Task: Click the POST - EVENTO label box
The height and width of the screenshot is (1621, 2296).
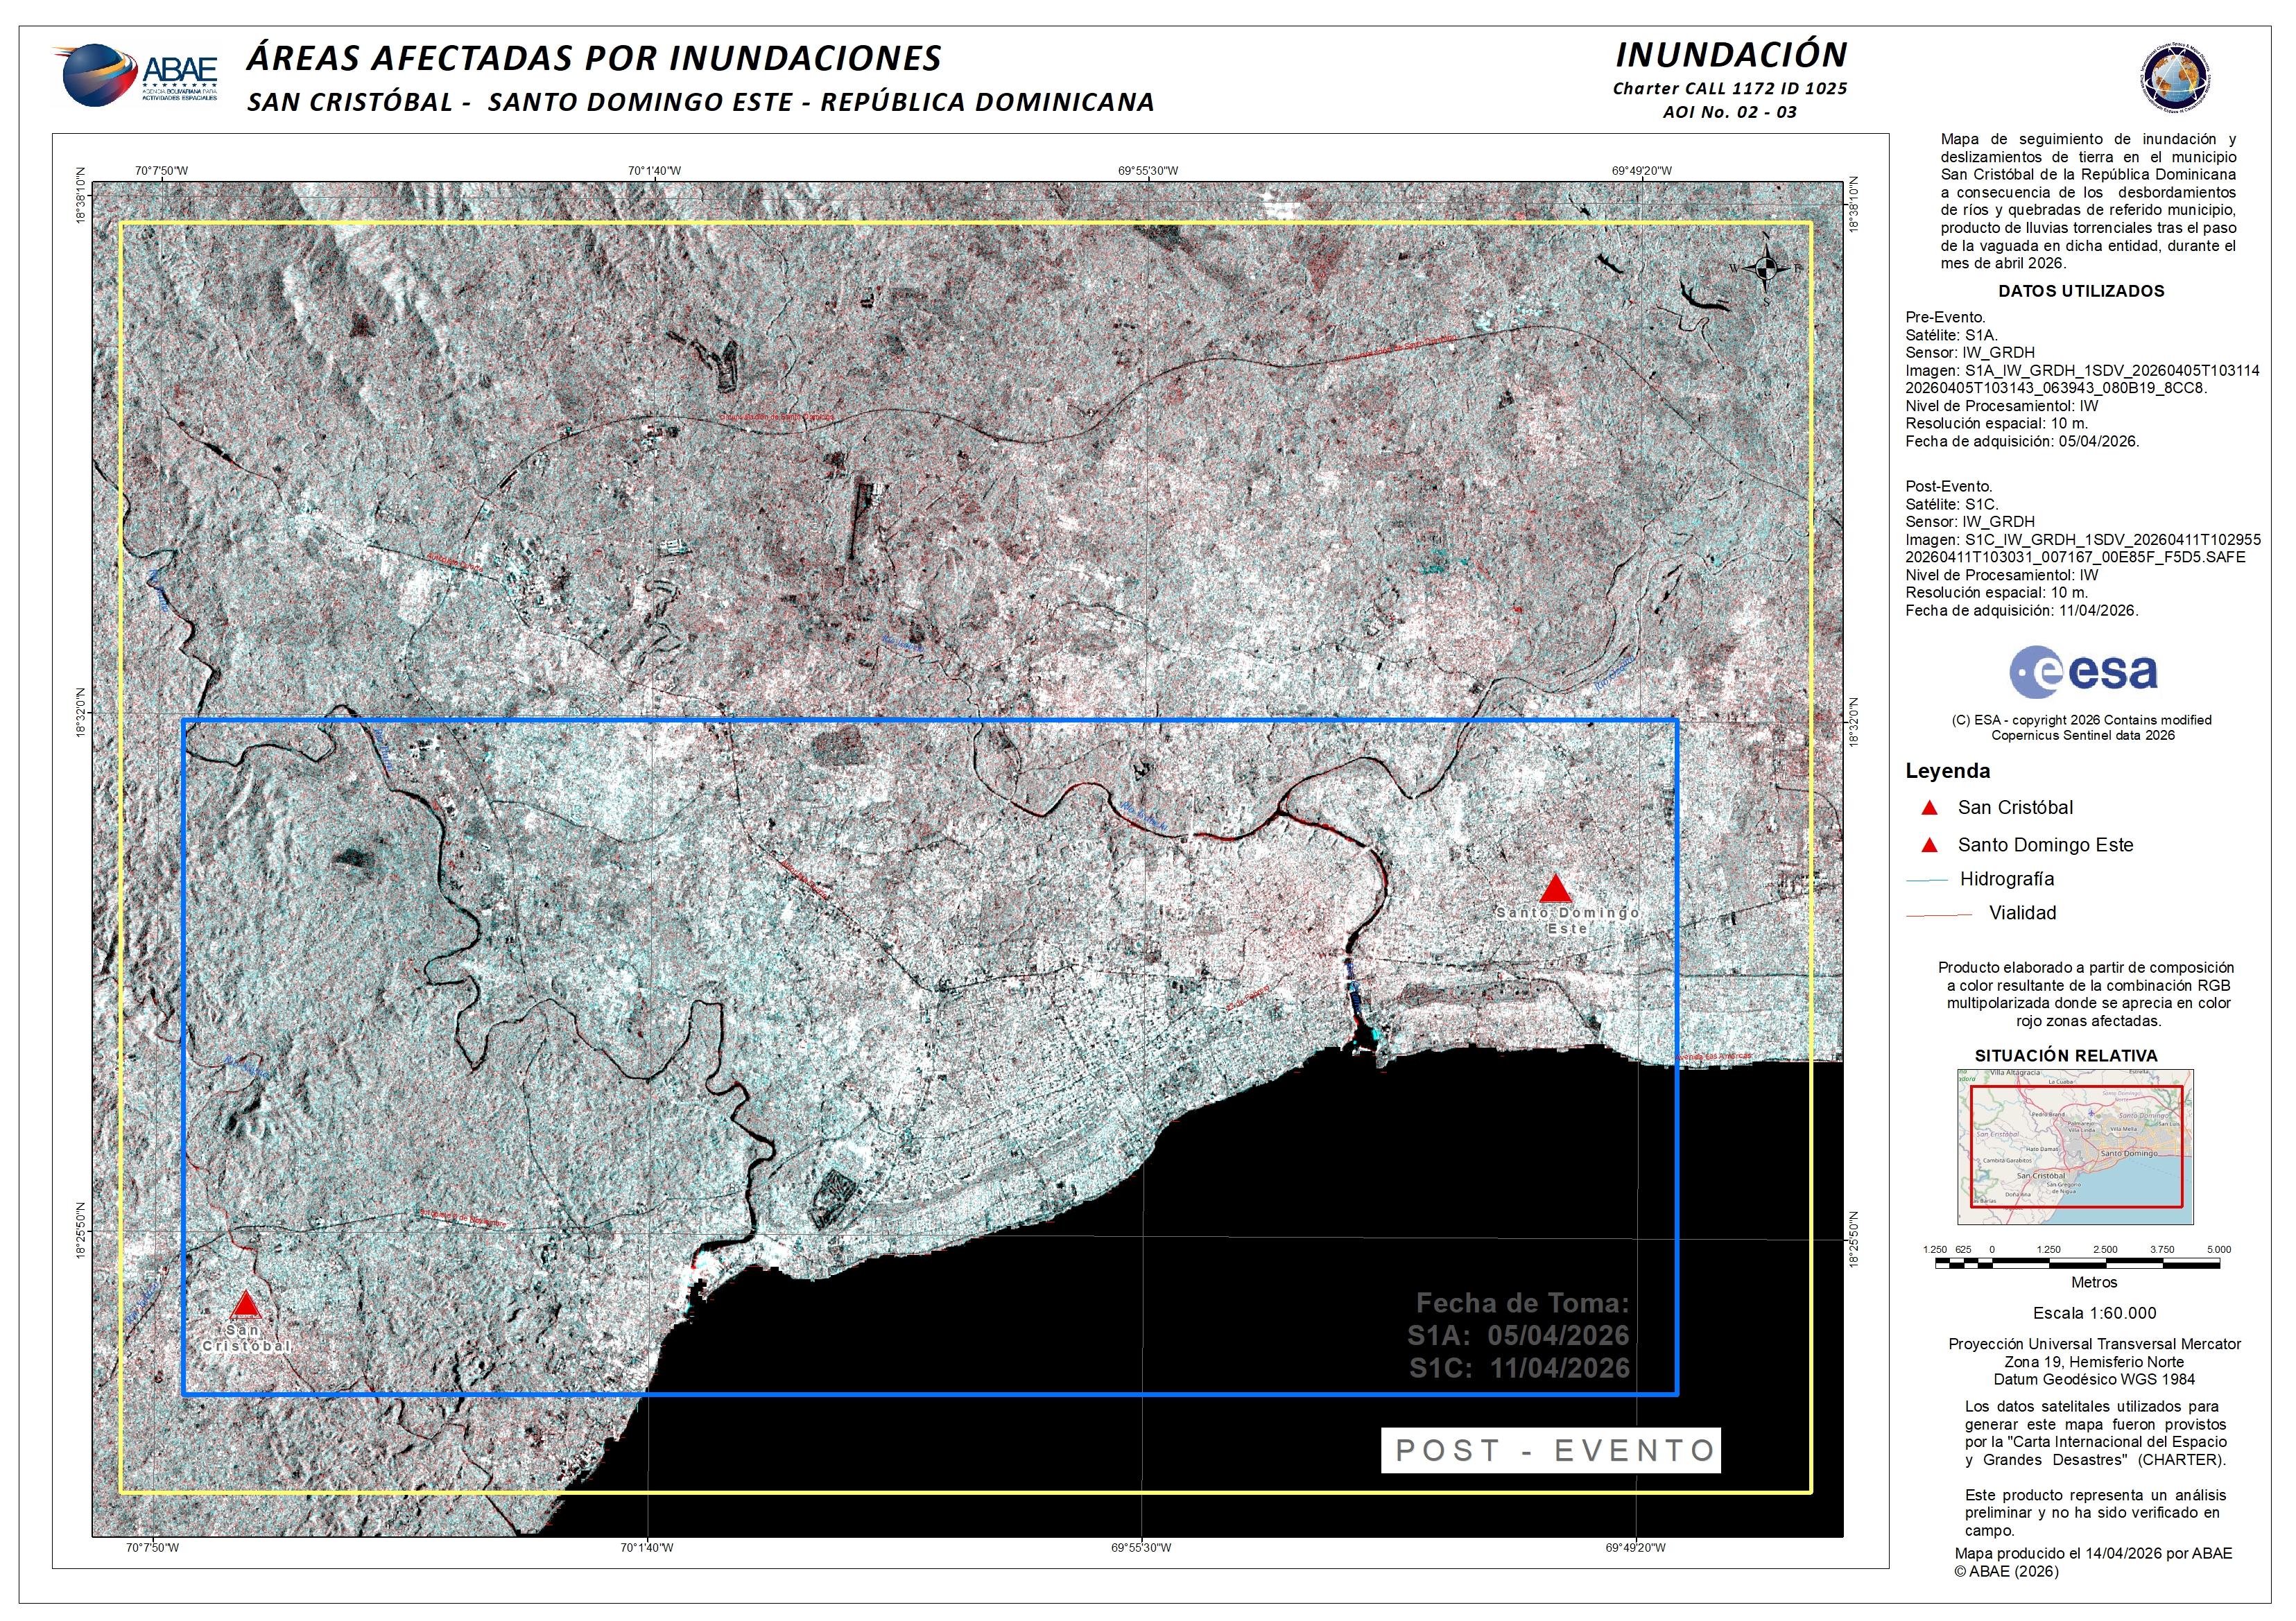Action: [x=1550, y=1451]
